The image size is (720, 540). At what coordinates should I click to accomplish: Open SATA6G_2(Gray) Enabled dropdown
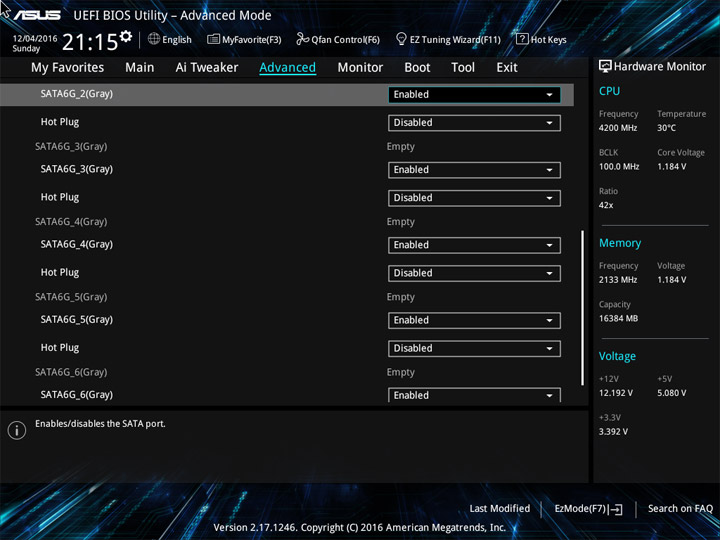click(474, 95)
